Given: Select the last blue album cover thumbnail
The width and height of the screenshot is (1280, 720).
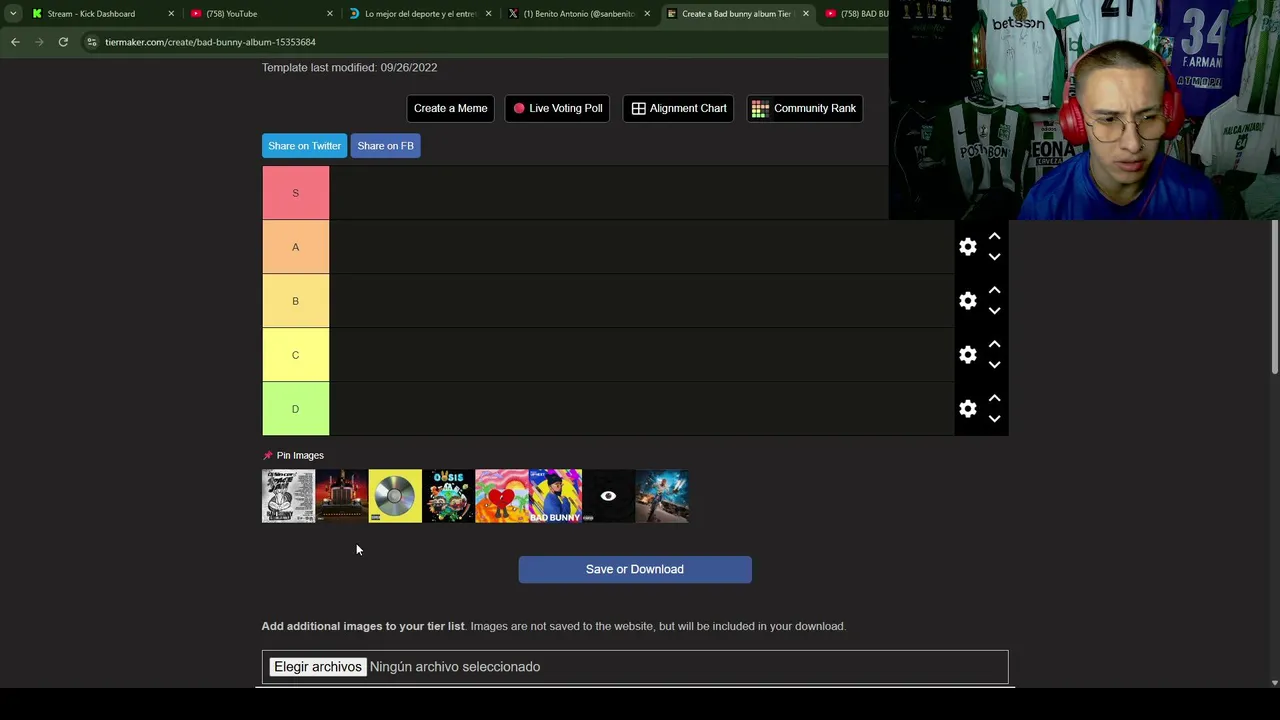Looking at the screenshot, I should click(x=662, y=496).
